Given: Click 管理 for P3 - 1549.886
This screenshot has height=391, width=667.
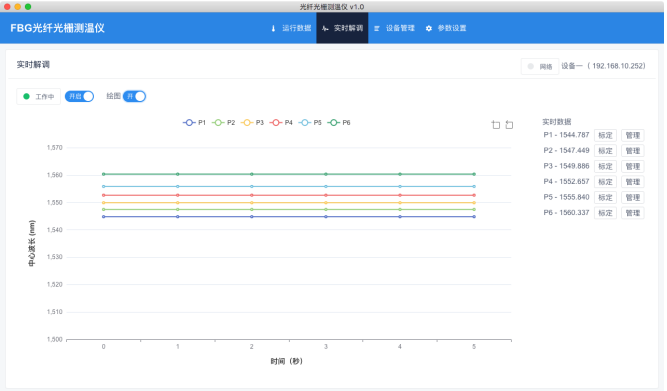Looking at the screenshot, I should [633, 166].
